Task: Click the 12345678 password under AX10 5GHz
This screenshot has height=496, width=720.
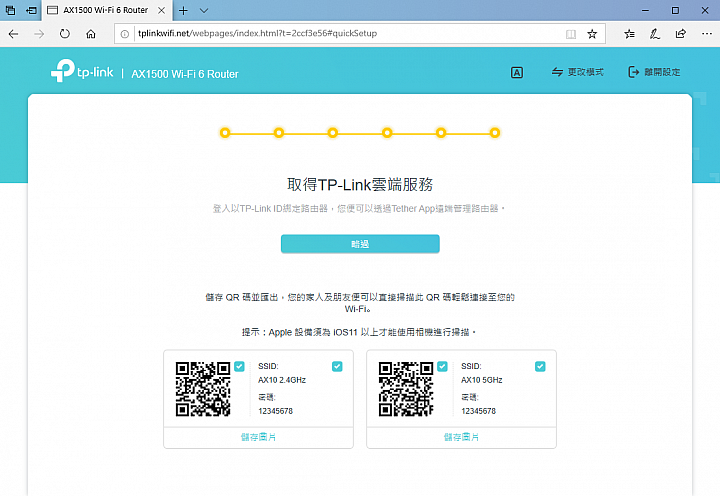Action: click(x=478, y=411)
